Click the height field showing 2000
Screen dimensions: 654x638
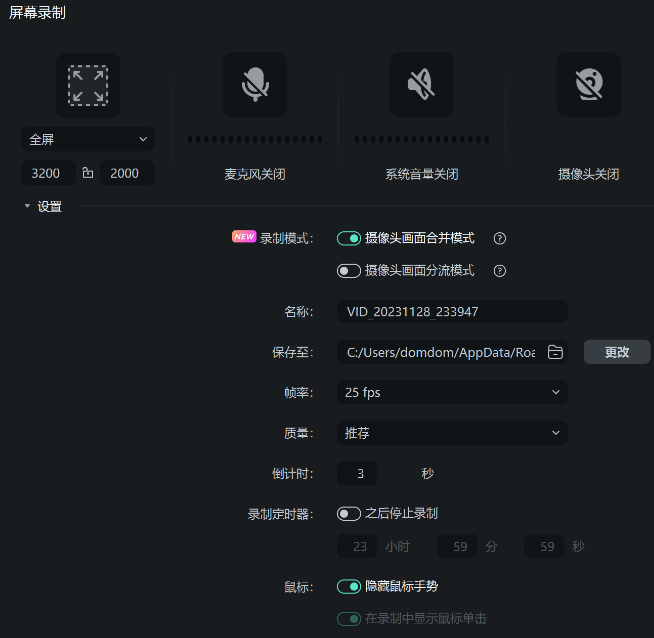point(127,173)
